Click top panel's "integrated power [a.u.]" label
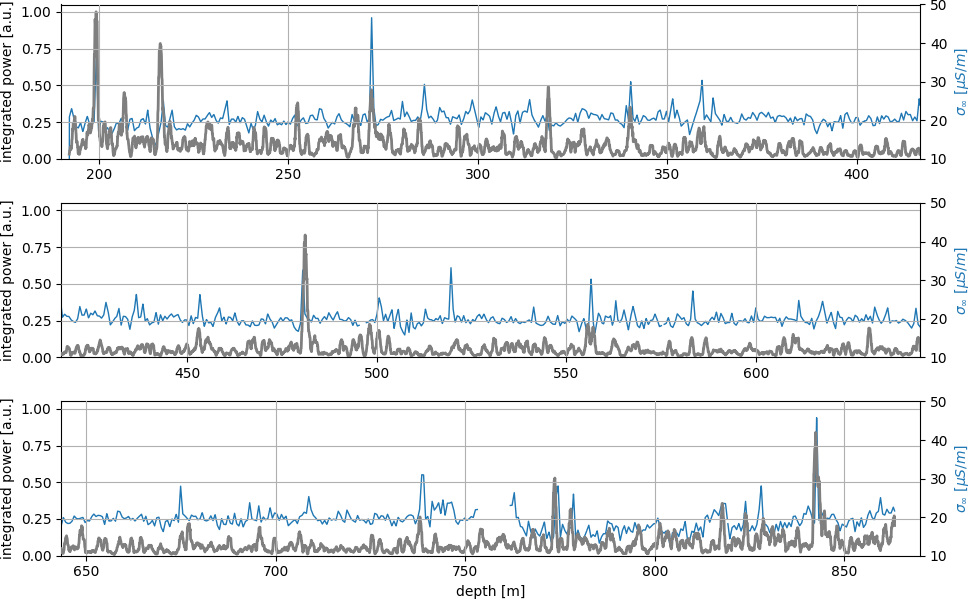 coord(8,83)
